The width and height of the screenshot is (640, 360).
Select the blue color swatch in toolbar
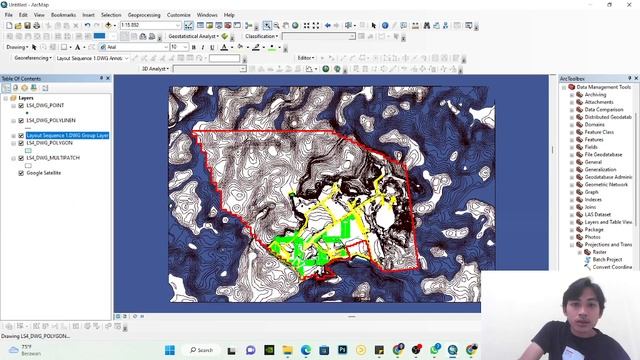(x=100, y=36)
